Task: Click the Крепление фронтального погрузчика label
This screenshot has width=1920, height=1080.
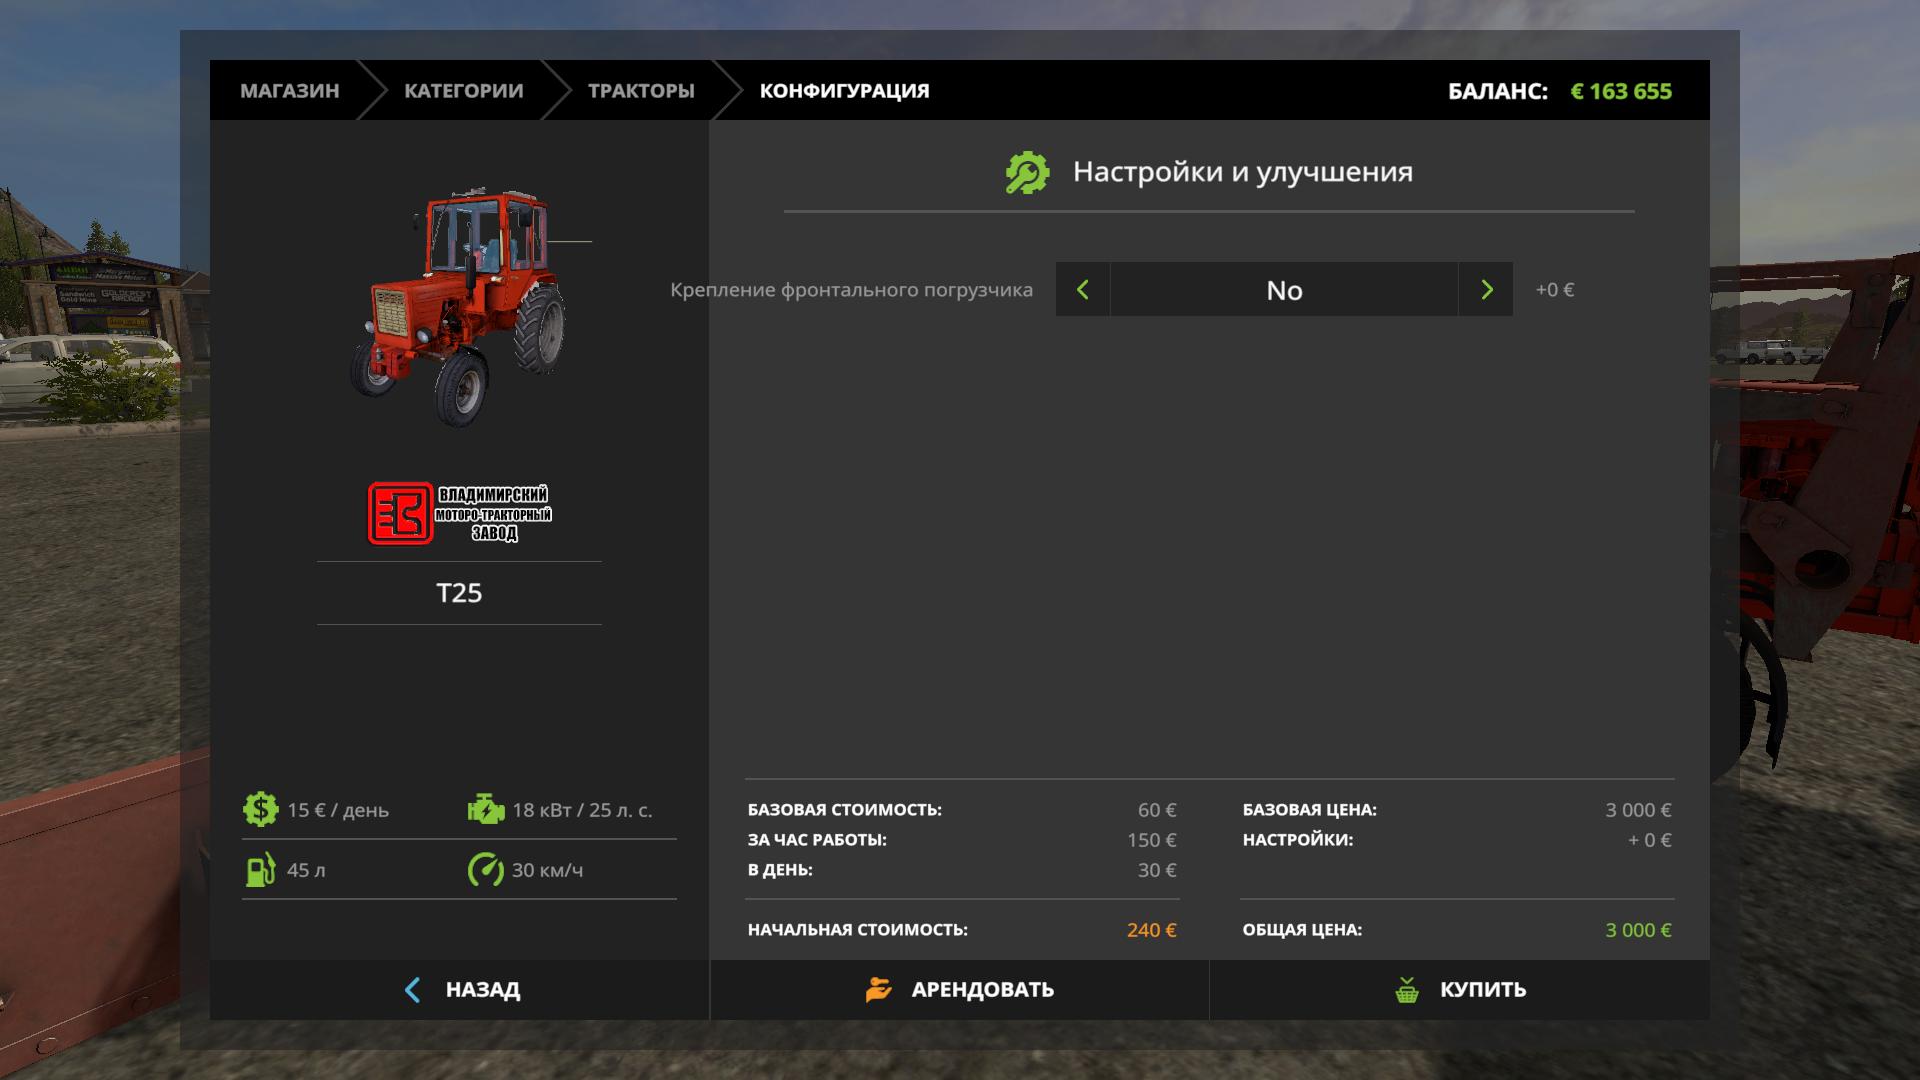Action: click(851, 290)
